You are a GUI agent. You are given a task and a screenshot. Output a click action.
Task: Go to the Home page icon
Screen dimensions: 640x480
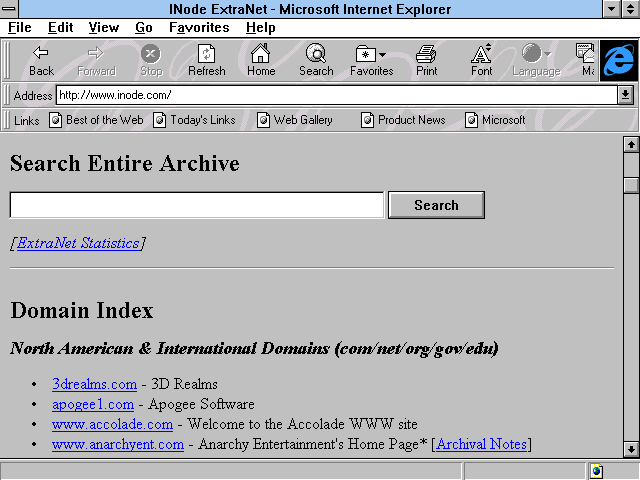[261, 53]
